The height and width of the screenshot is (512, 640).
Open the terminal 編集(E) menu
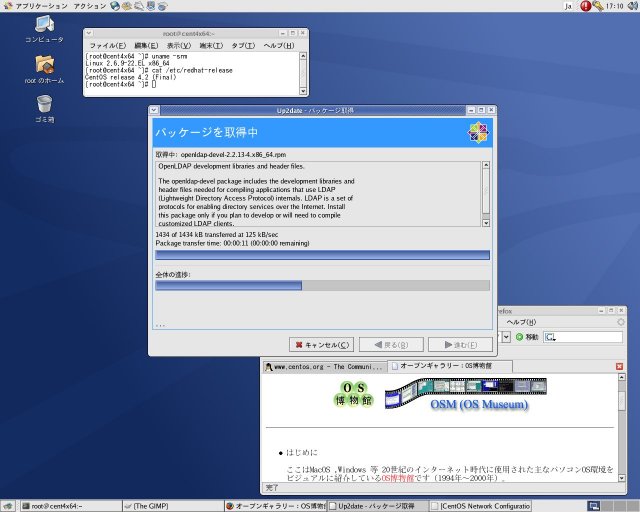pos(146,45)
